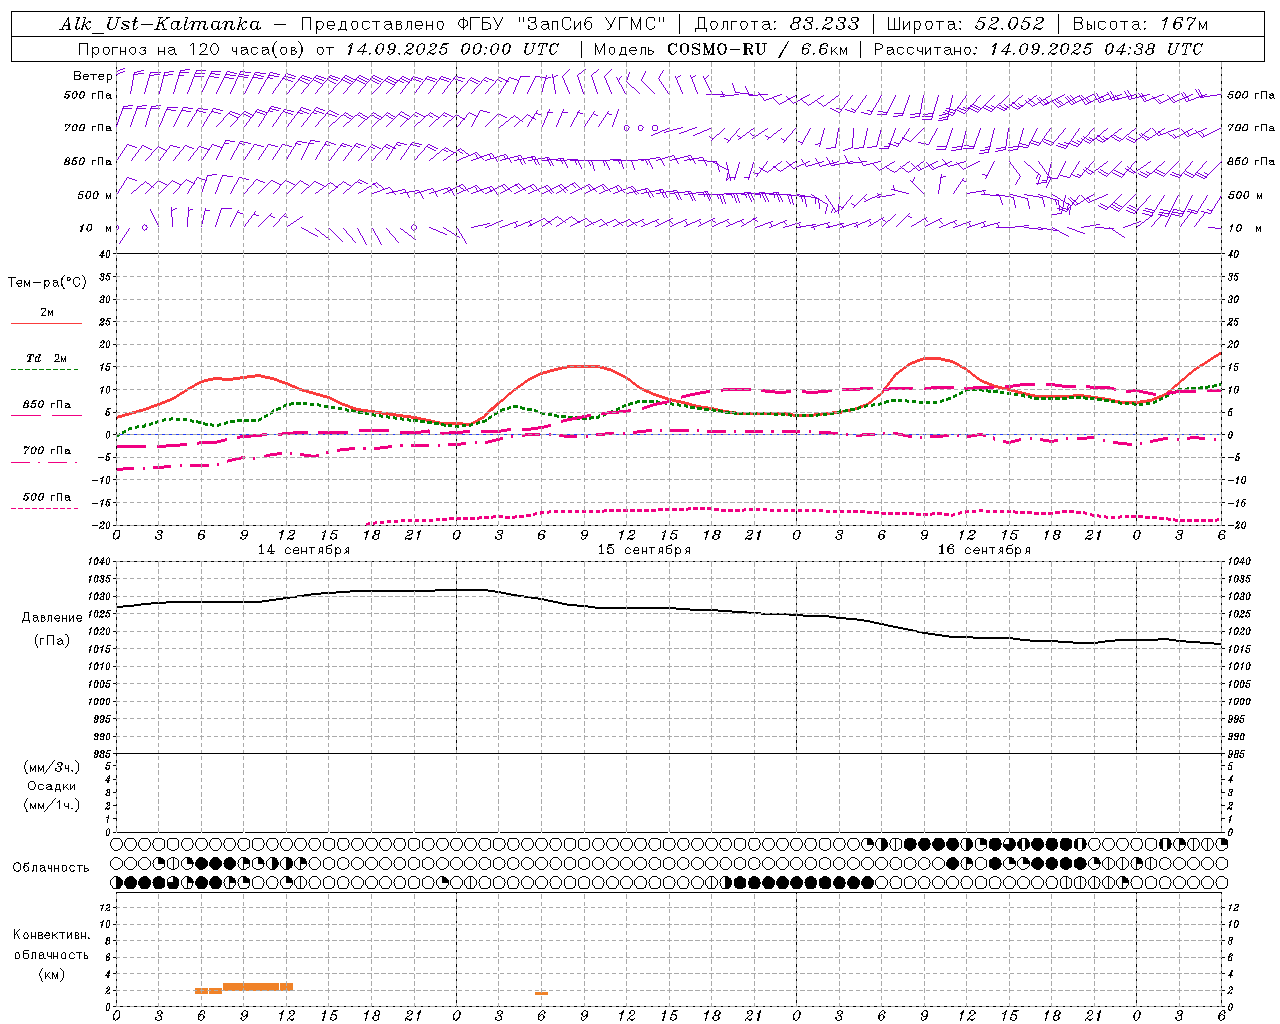Click the 500 гПа temperature legend entry

click(46, 497)
